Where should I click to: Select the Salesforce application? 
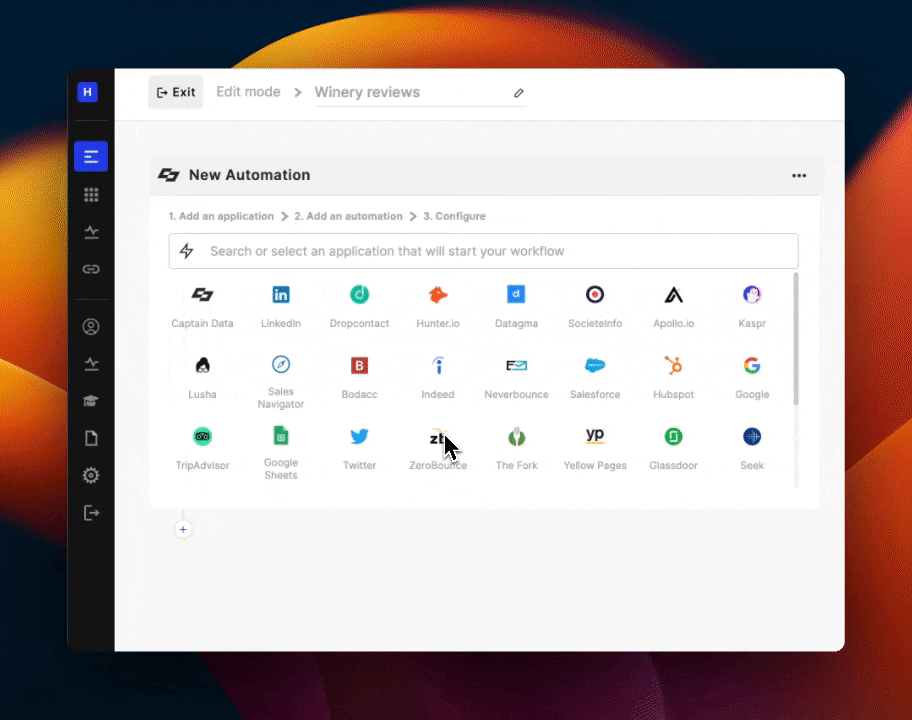click(x=595, y=378)
